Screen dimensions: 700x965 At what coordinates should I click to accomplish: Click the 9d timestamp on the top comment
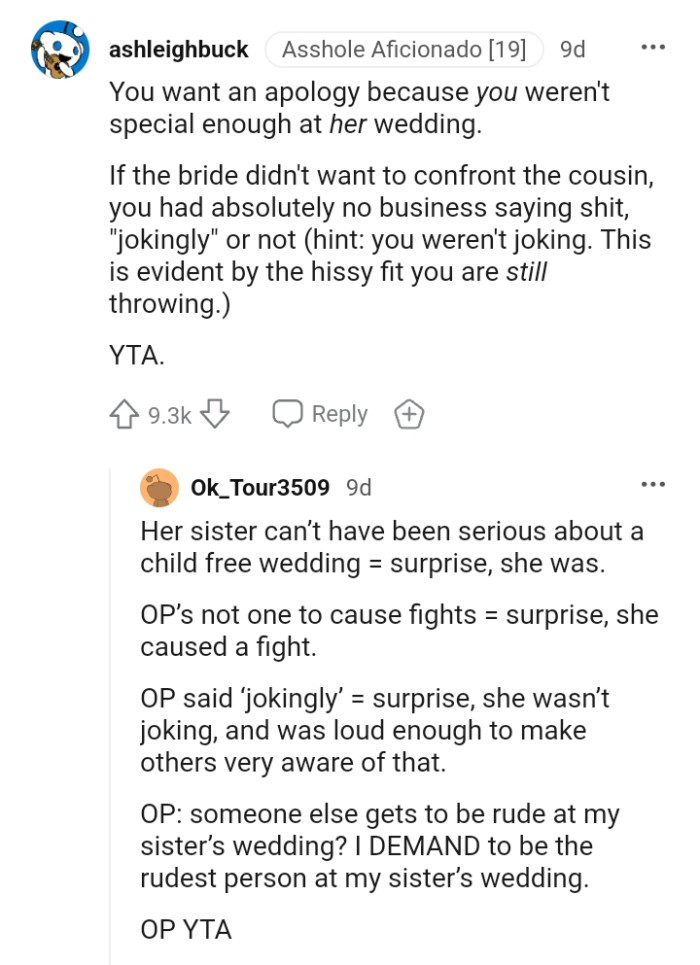(x=571, y=48)
